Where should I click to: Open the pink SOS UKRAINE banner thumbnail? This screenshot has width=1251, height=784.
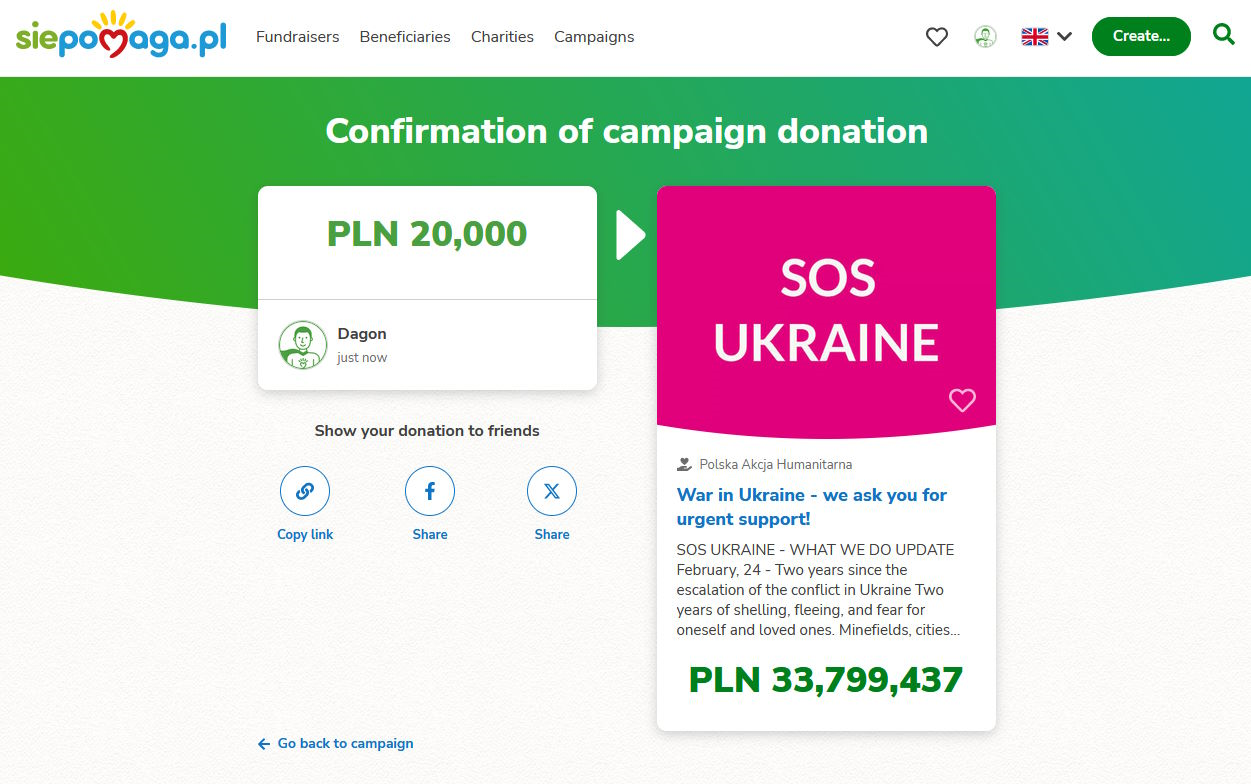point(826,311)
